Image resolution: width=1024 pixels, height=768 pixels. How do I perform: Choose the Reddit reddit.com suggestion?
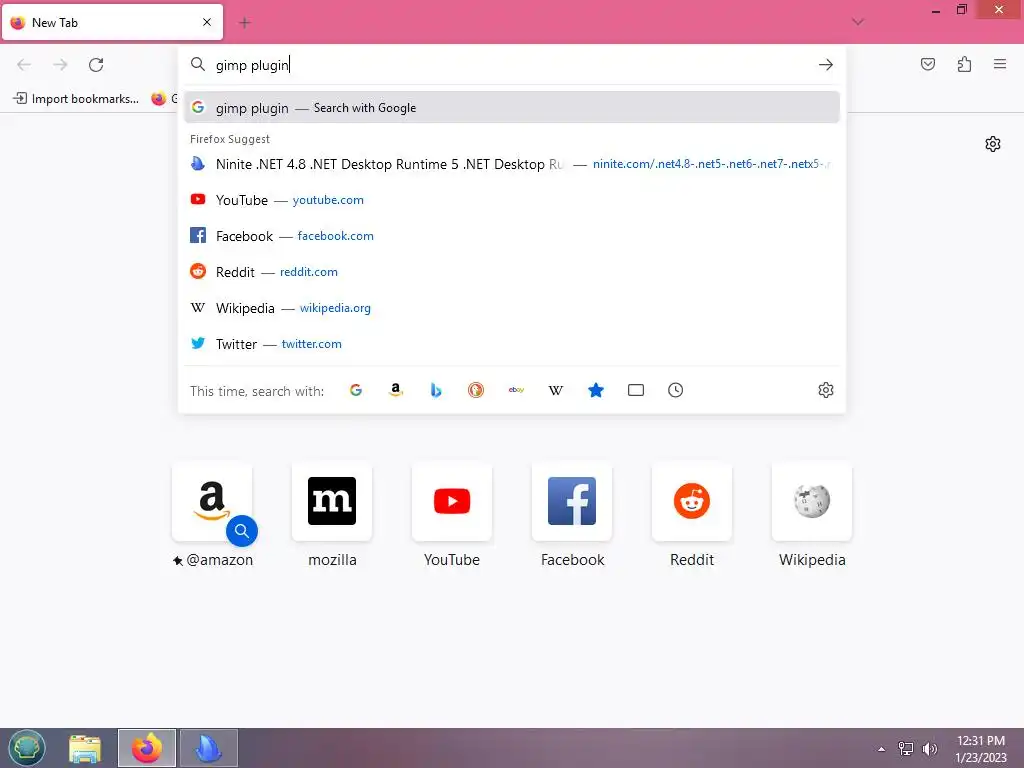click(511, 272)
